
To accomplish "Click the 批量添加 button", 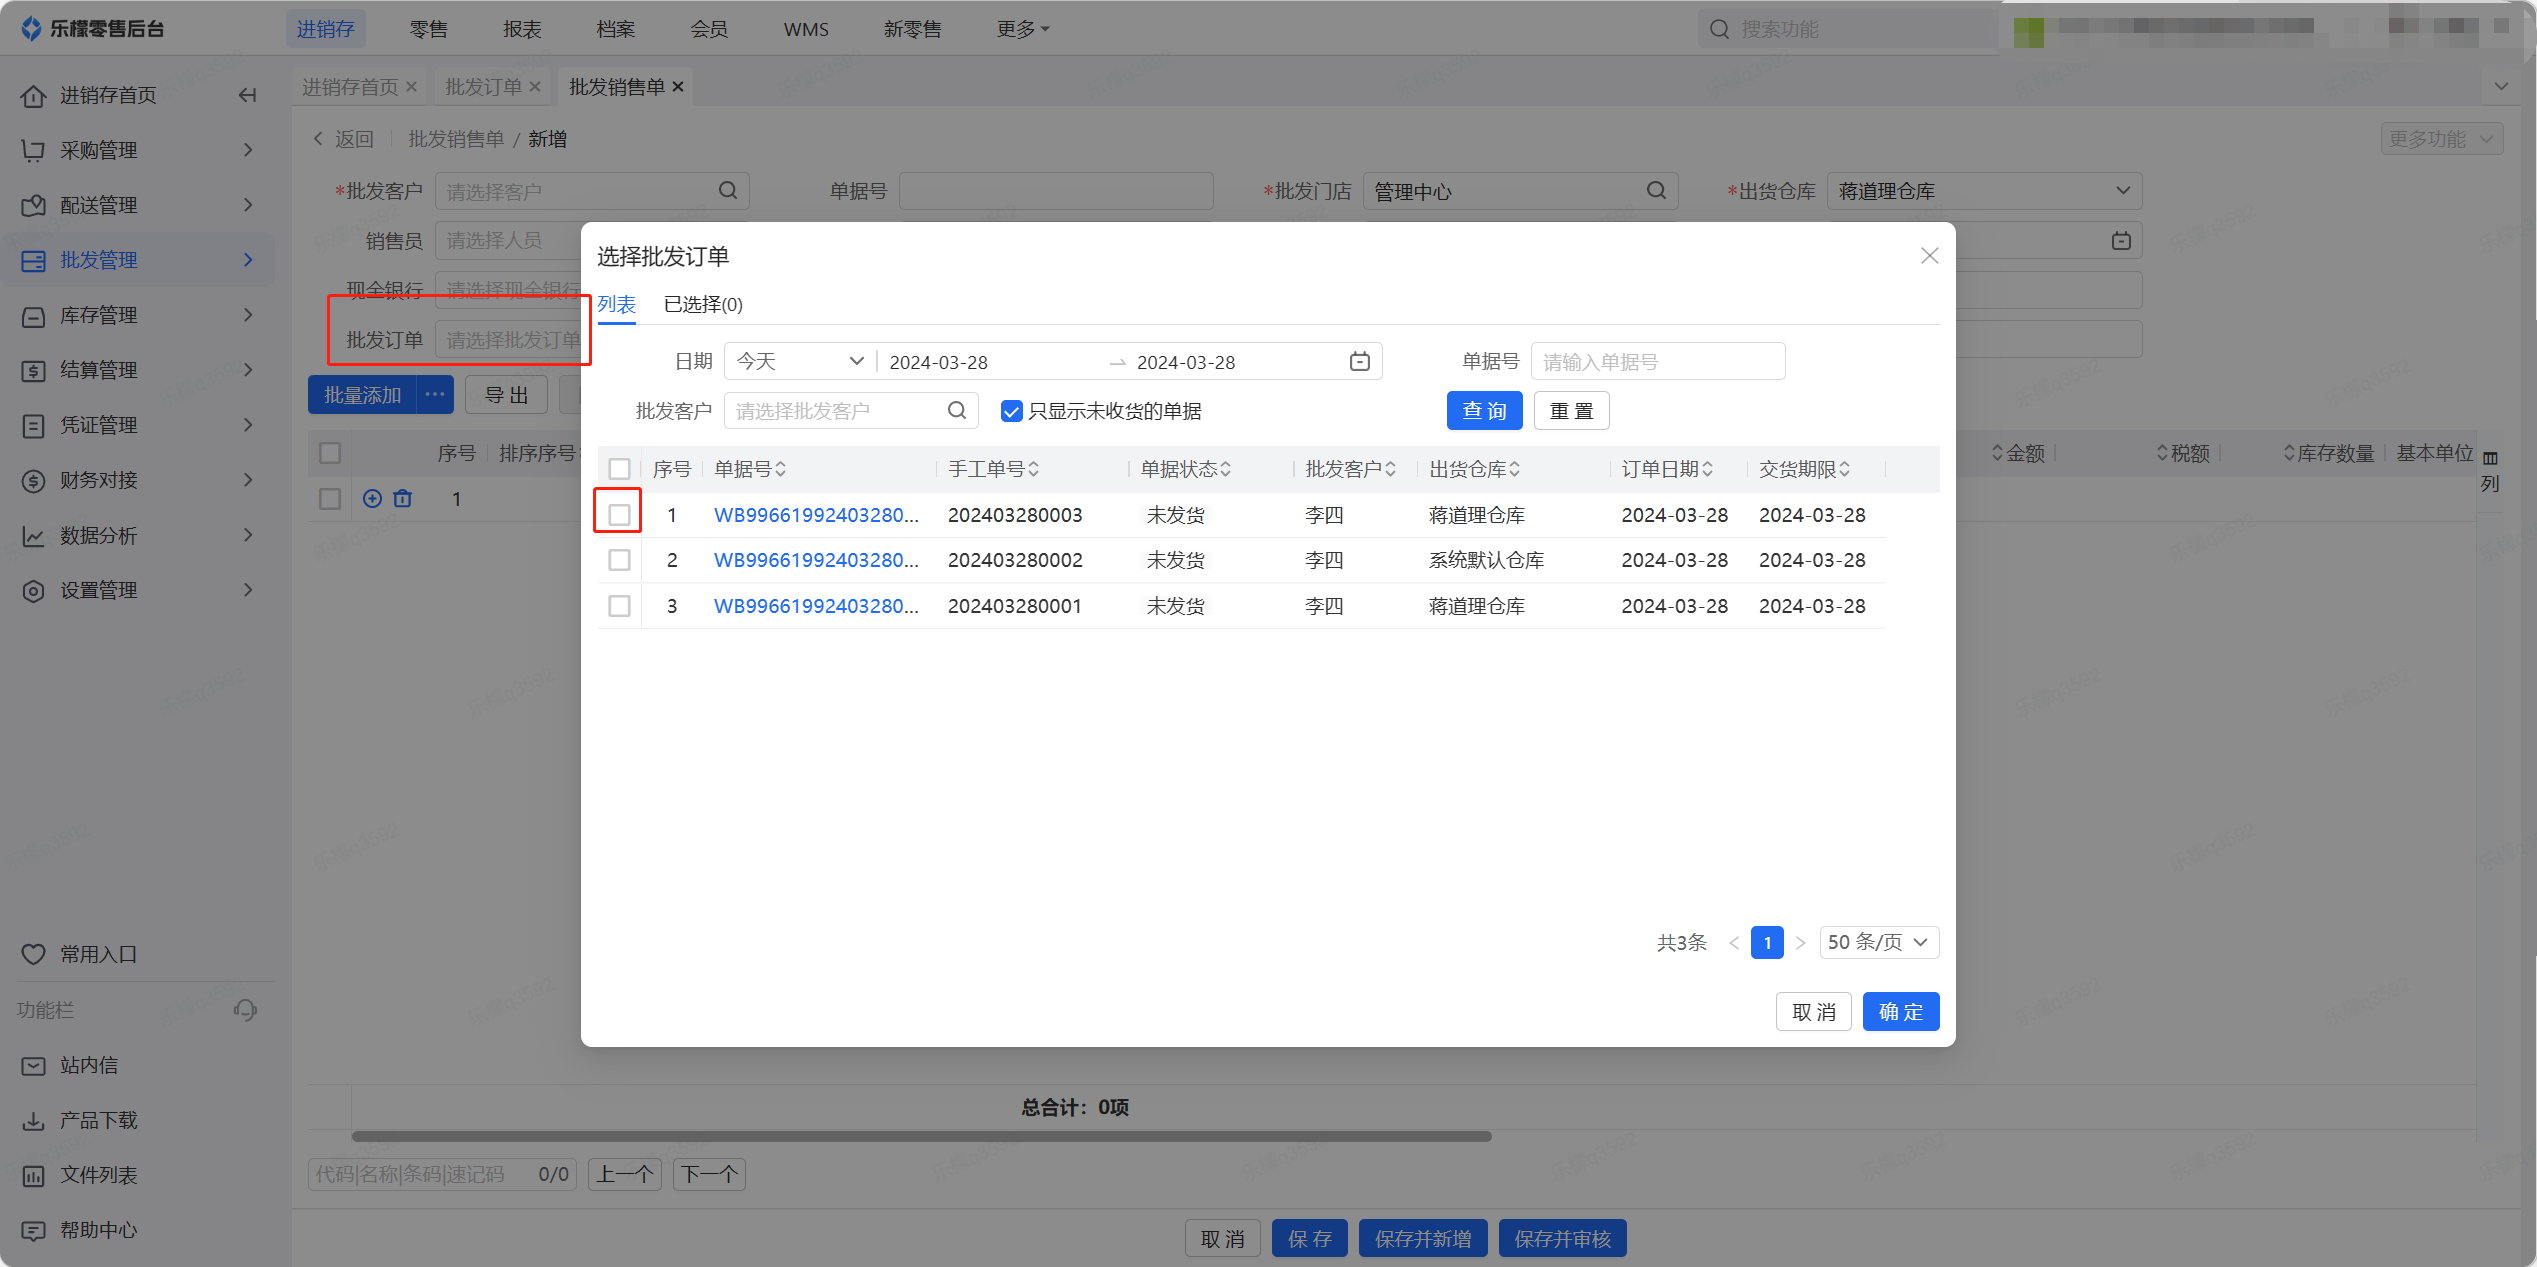I will tap(362, 395).
